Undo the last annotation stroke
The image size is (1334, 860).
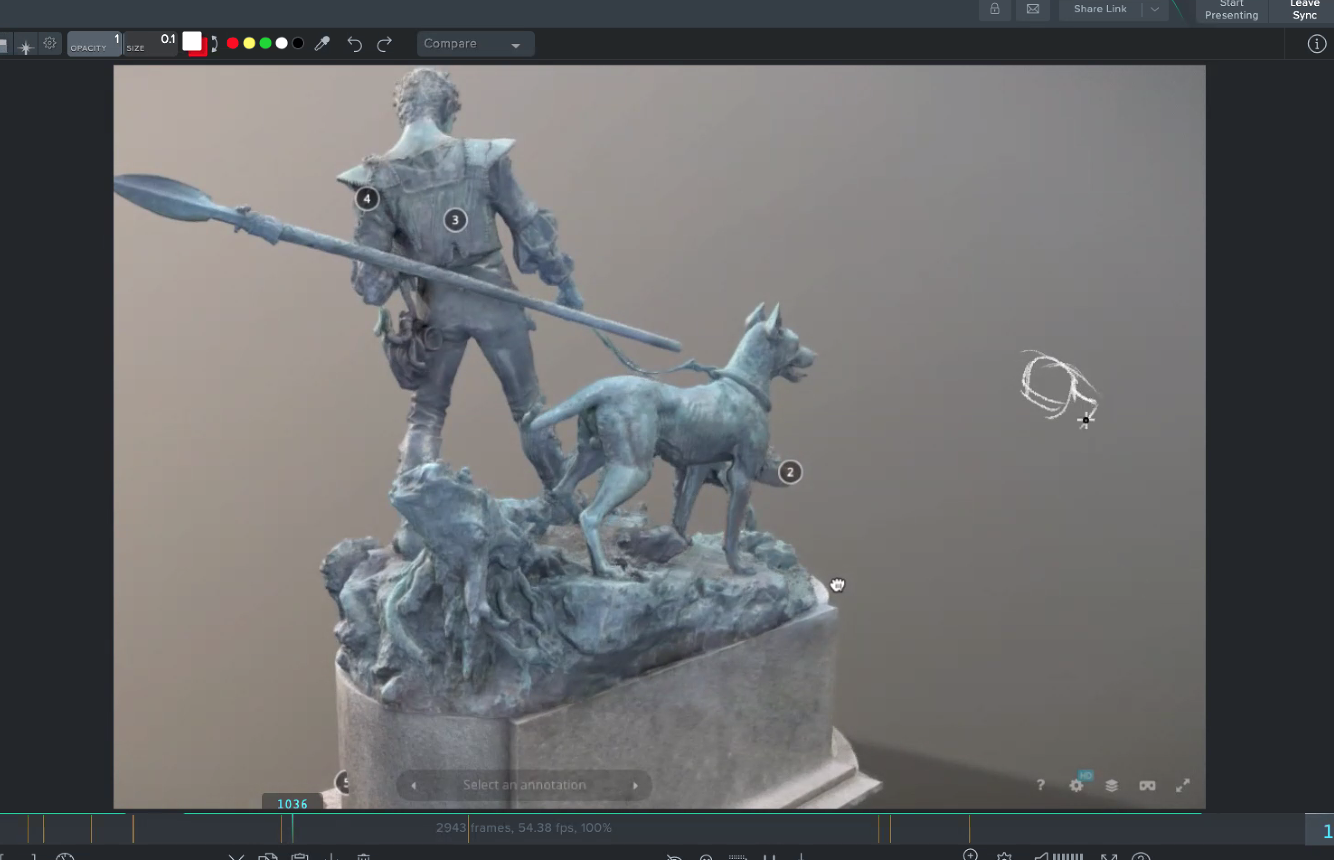point(354,44)
